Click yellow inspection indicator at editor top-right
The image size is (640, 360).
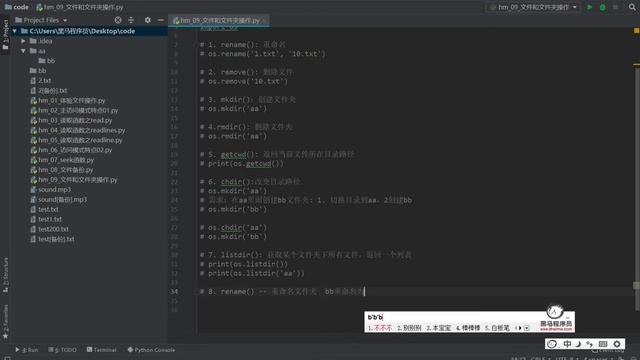tap(636, 31)
